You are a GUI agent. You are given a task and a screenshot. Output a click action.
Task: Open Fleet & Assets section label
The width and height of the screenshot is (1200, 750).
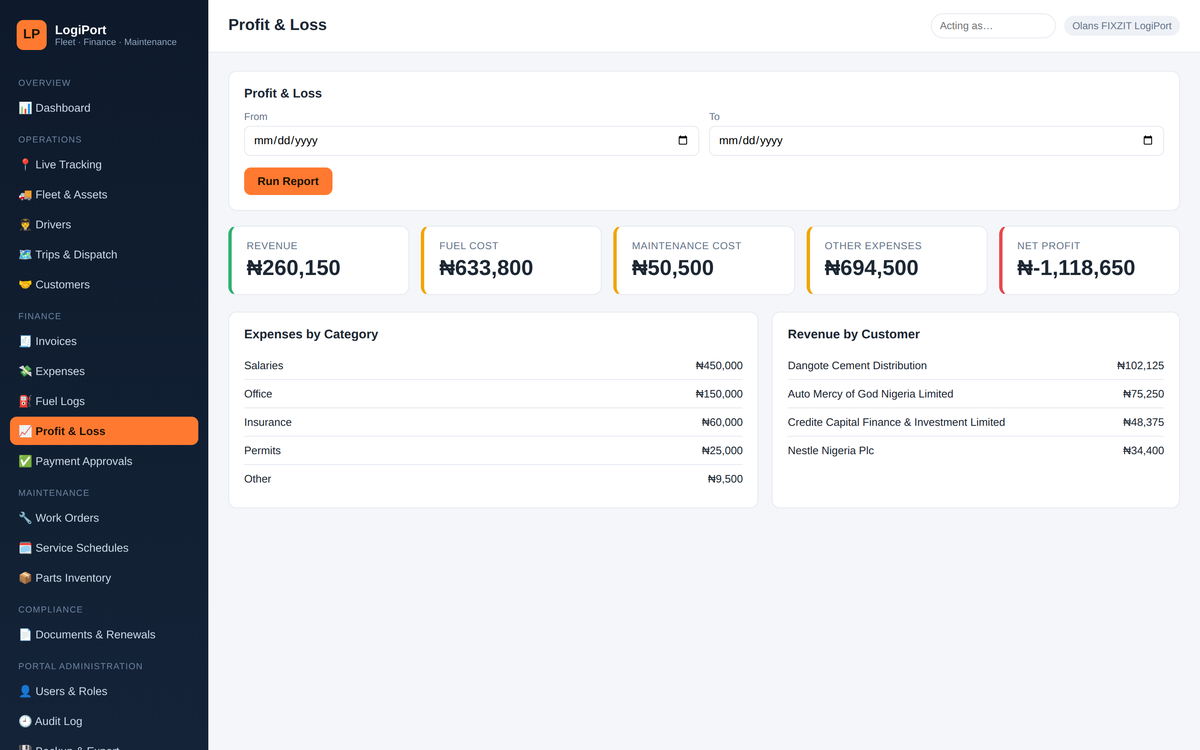pos(71,195)
